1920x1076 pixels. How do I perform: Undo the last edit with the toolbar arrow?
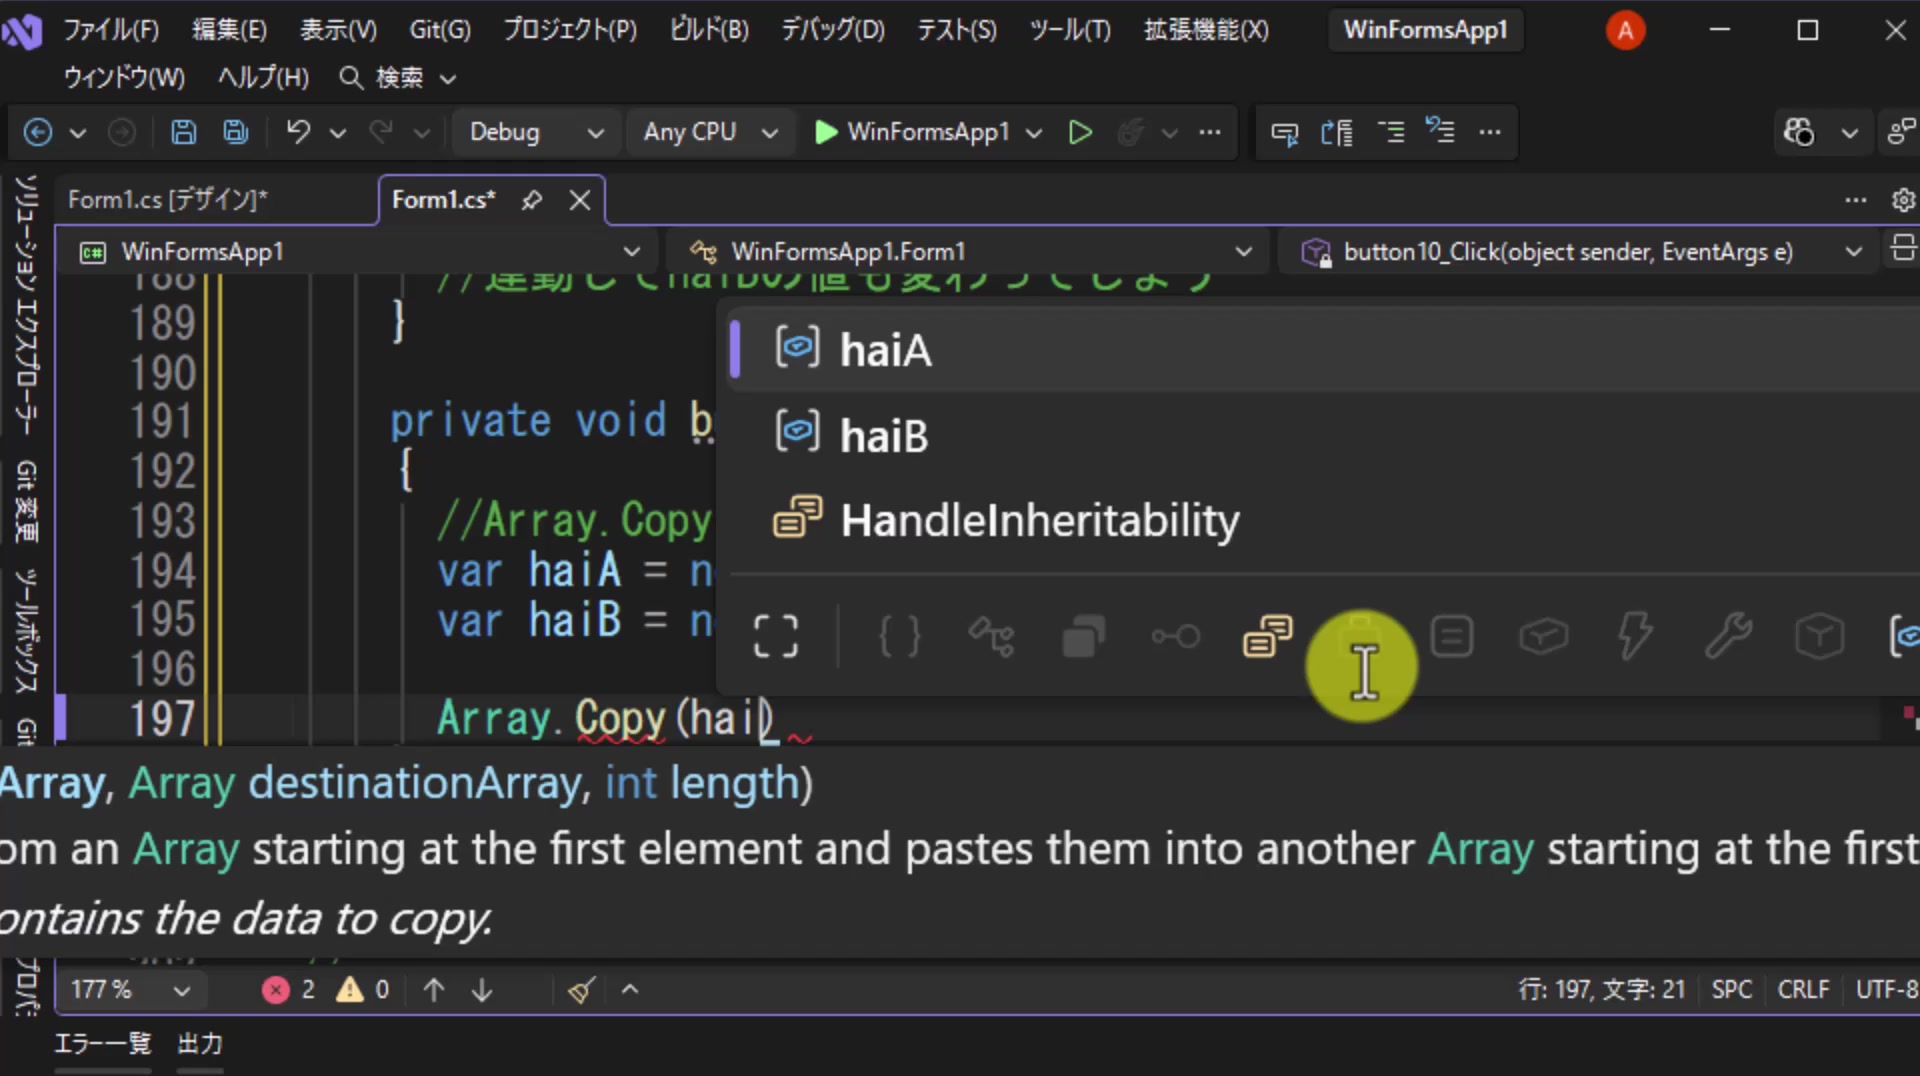pyautogui.click(x=298, y=132)
